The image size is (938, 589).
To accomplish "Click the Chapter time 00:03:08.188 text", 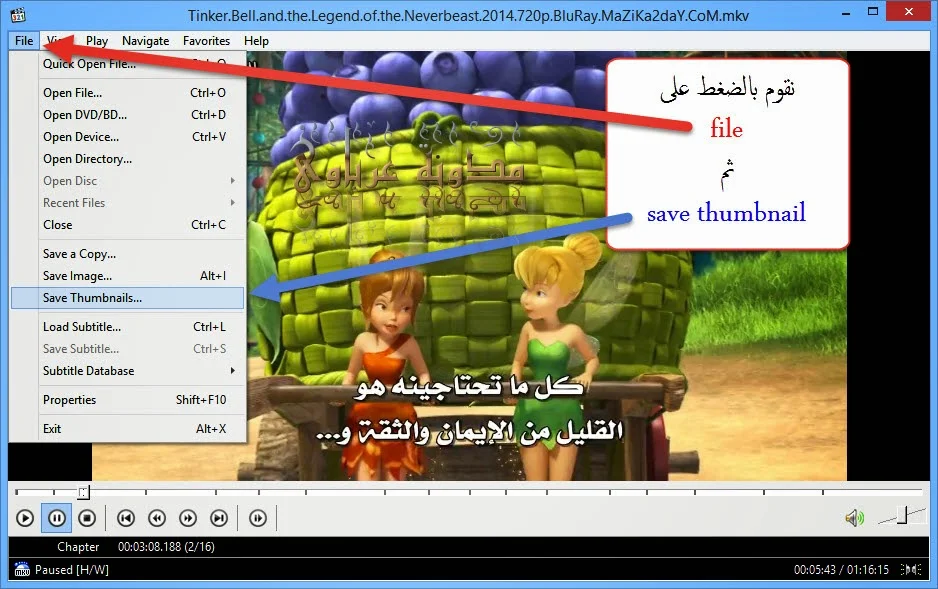I will pyautogui.click(x=166, y=547).
